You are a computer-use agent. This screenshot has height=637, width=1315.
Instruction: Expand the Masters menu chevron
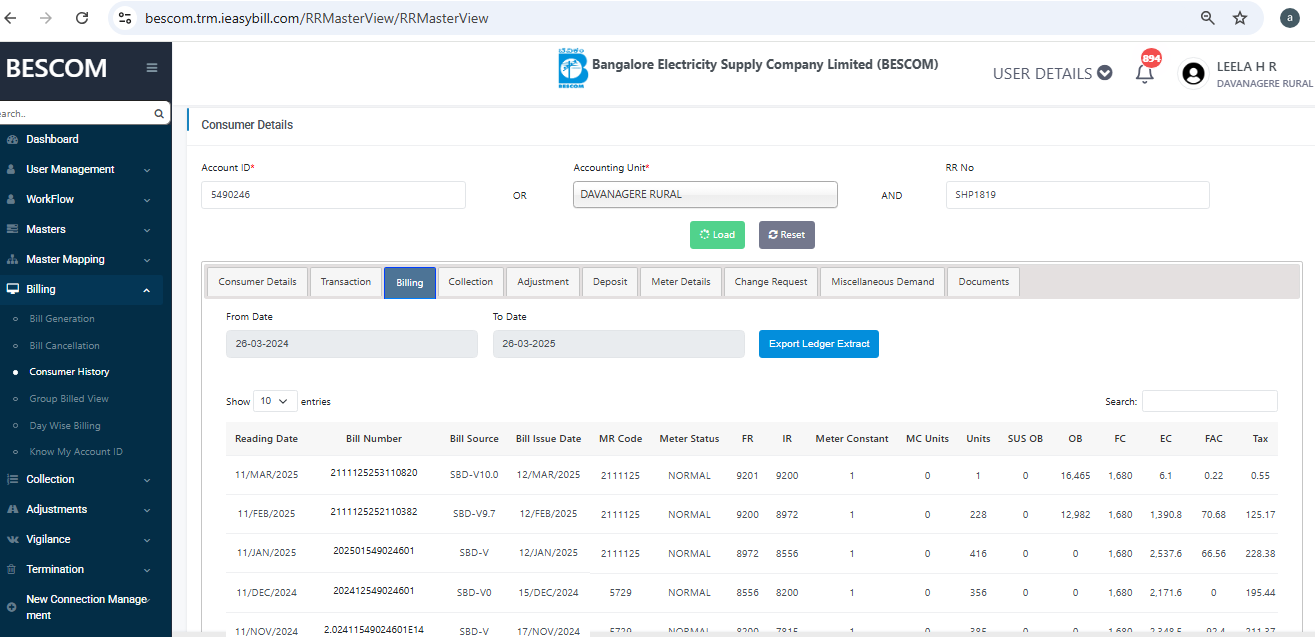147,230
